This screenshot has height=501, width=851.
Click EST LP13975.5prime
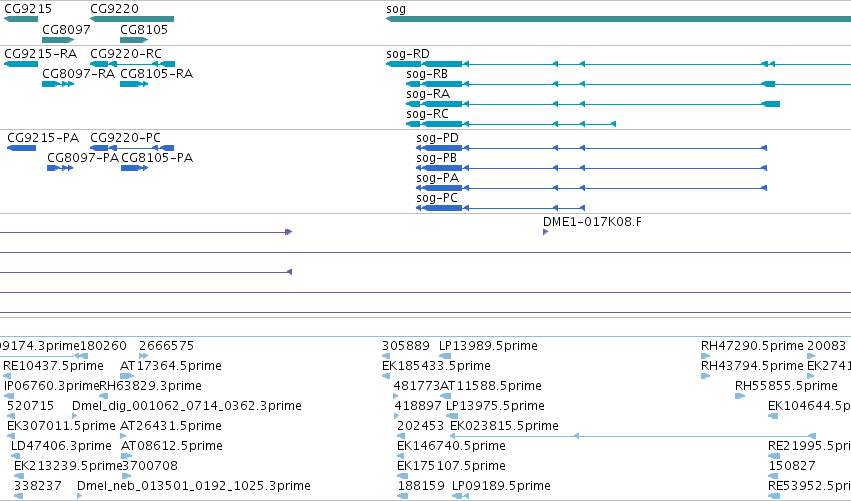[495, 406]
